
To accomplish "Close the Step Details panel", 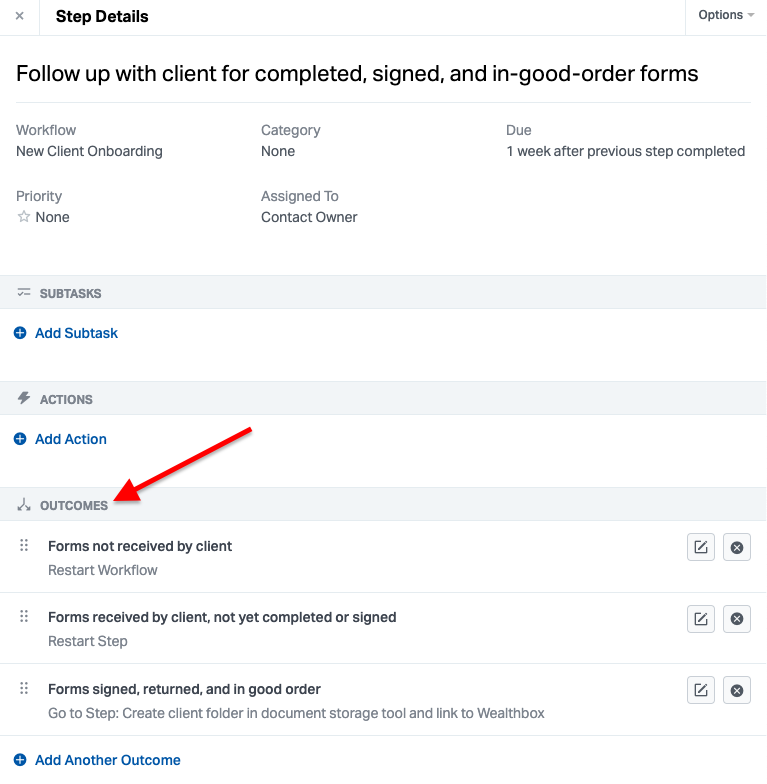I will (x=19, y=16).
